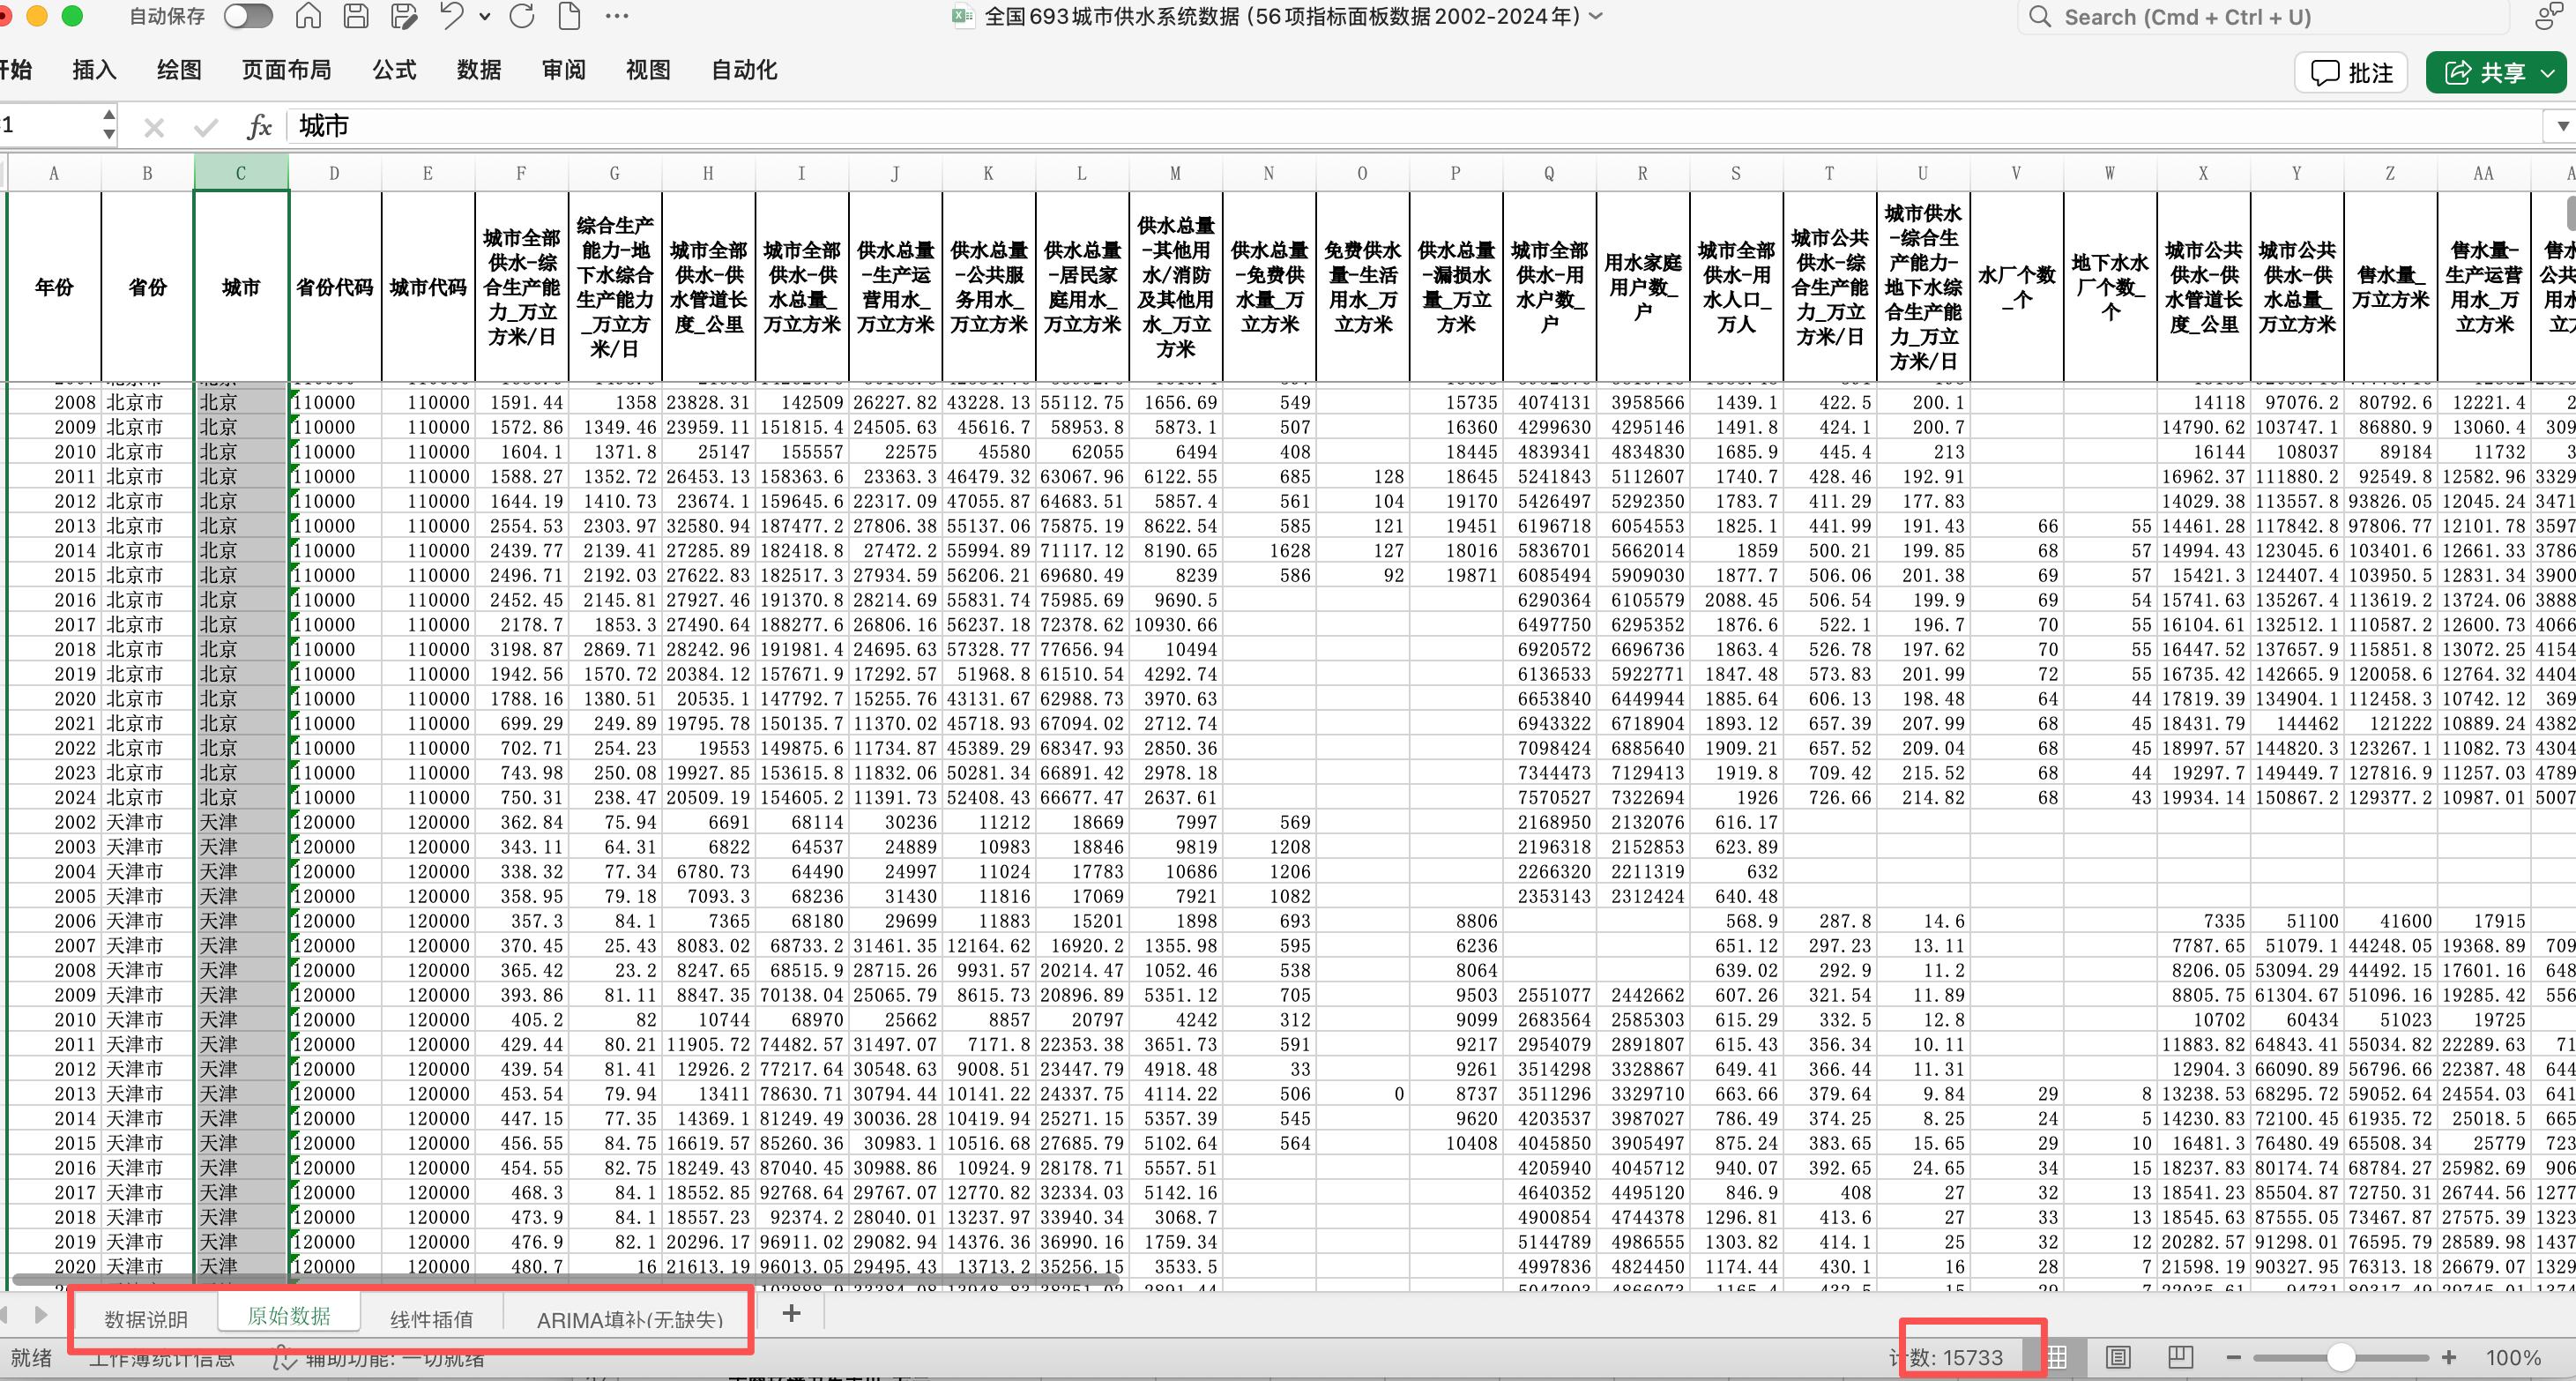
Task: Switch to Page Layout view icon
Action: (x=2118, y=1357)
